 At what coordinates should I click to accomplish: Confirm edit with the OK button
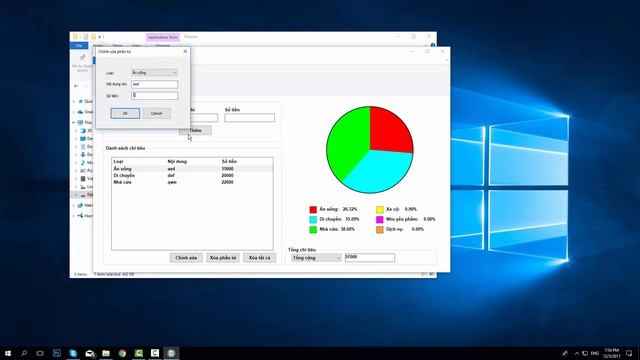click(x=125, y=113)
